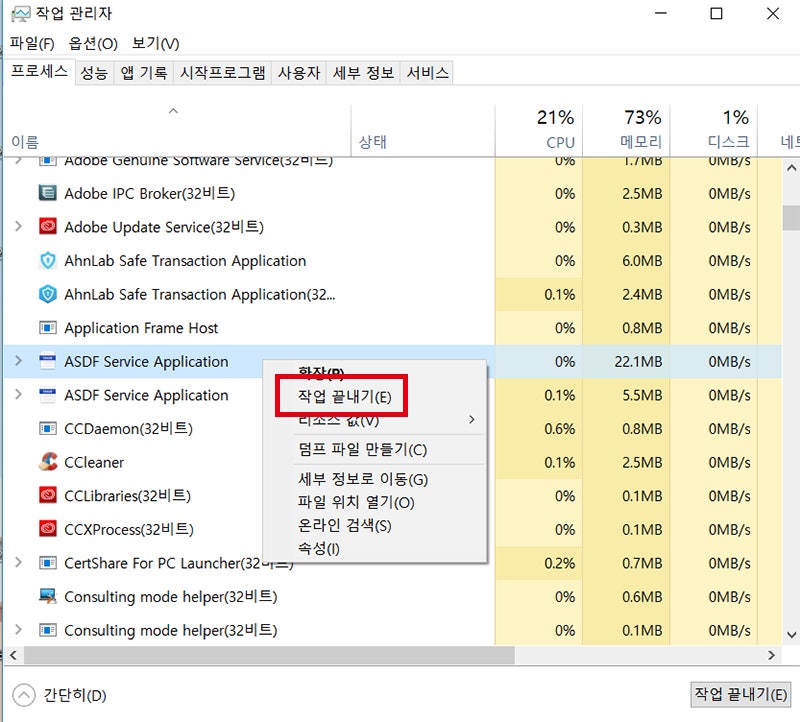Choose 작업 끝내기(E) in the context menu
Image resolution: width=800 pixels, height=722 pixels.
[x=344, y=396]
